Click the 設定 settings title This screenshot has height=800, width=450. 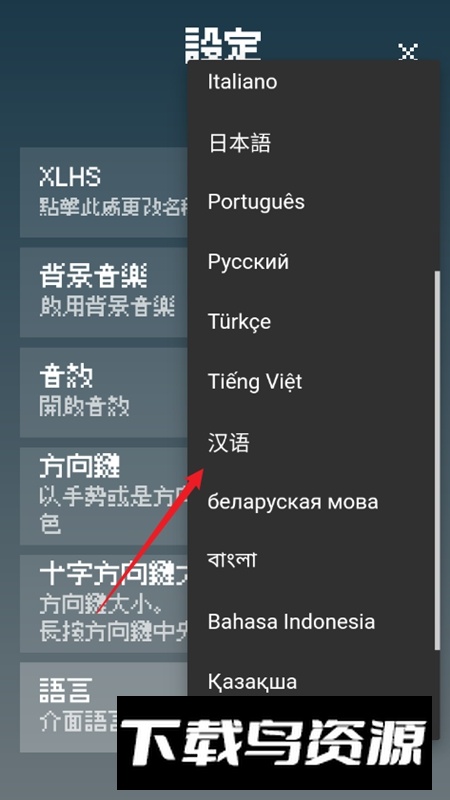(223, 45)
